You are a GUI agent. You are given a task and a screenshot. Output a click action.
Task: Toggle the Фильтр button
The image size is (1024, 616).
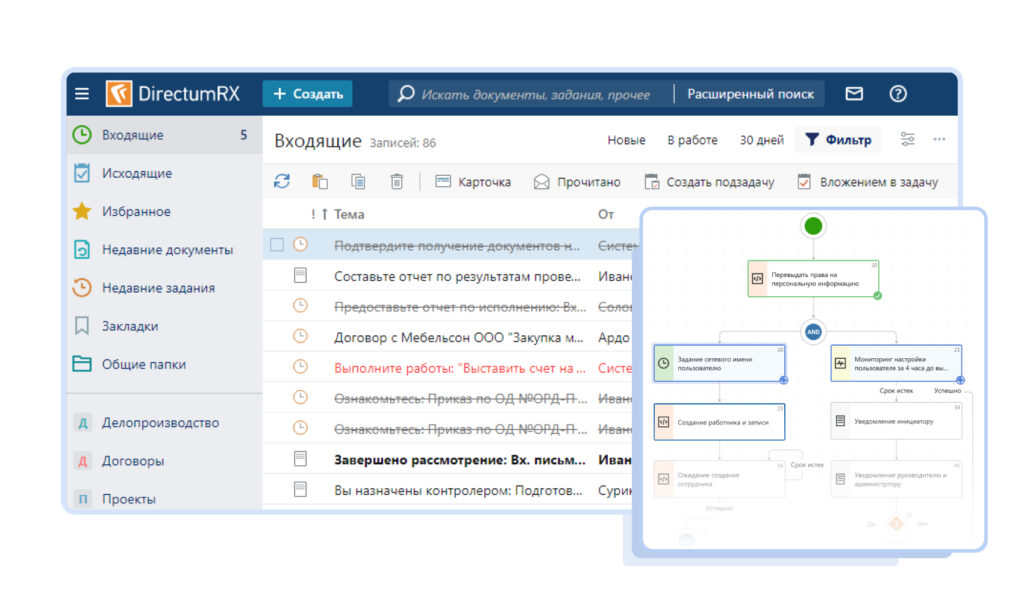838,140
